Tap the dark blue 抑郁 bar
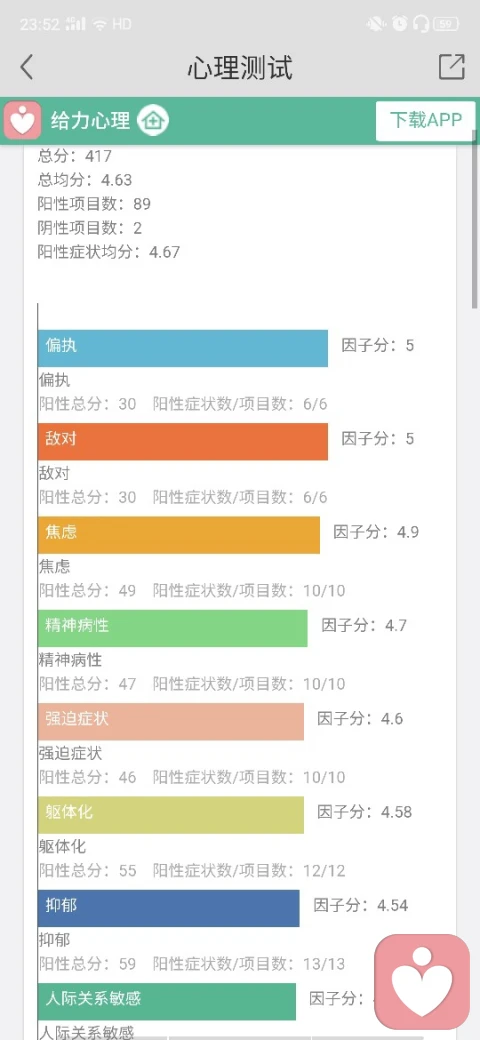Image resolution: width=480 pixels, height=1040 pixels. pyautogui.click(x=168, y=908)
